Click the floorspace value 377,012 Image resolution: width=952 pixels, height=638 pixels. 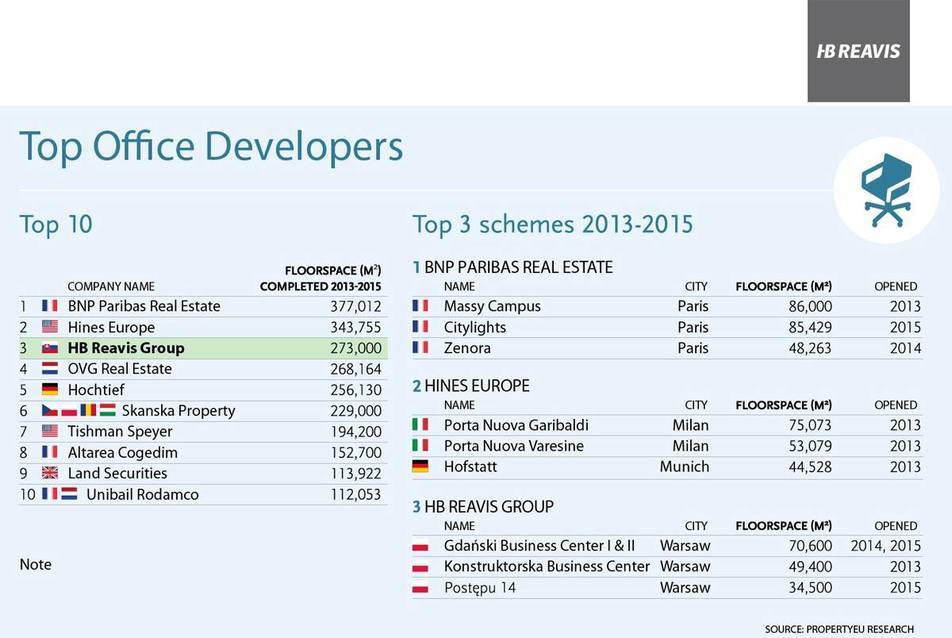356,307
